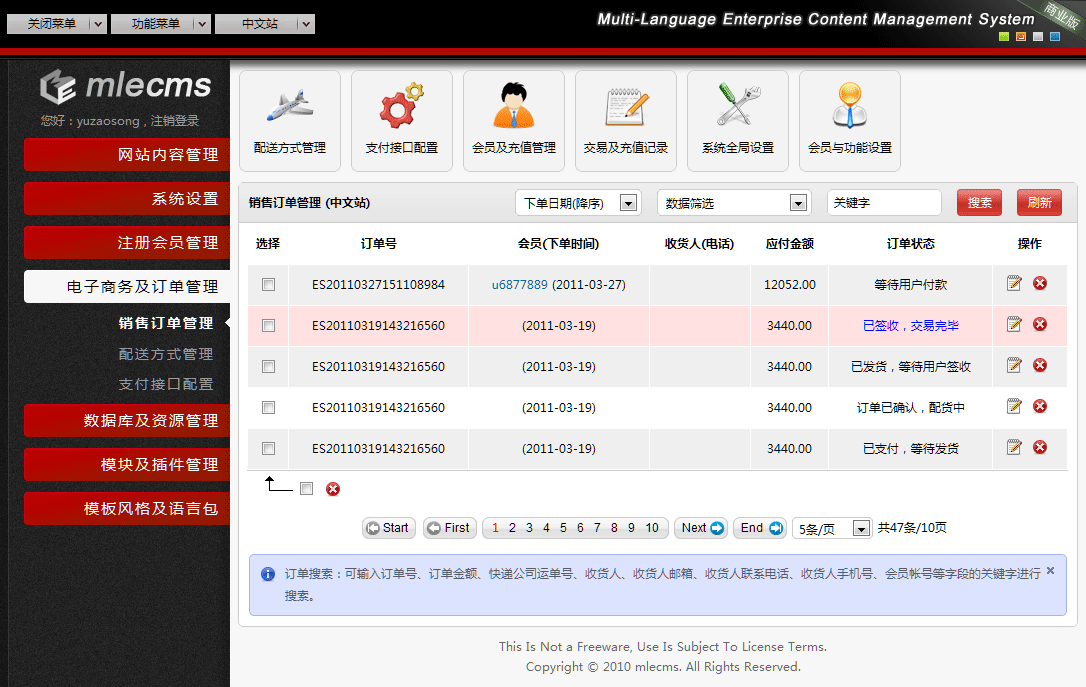Tick the checkbox of the 订单已确认，配货中 order

coord(269,407)
